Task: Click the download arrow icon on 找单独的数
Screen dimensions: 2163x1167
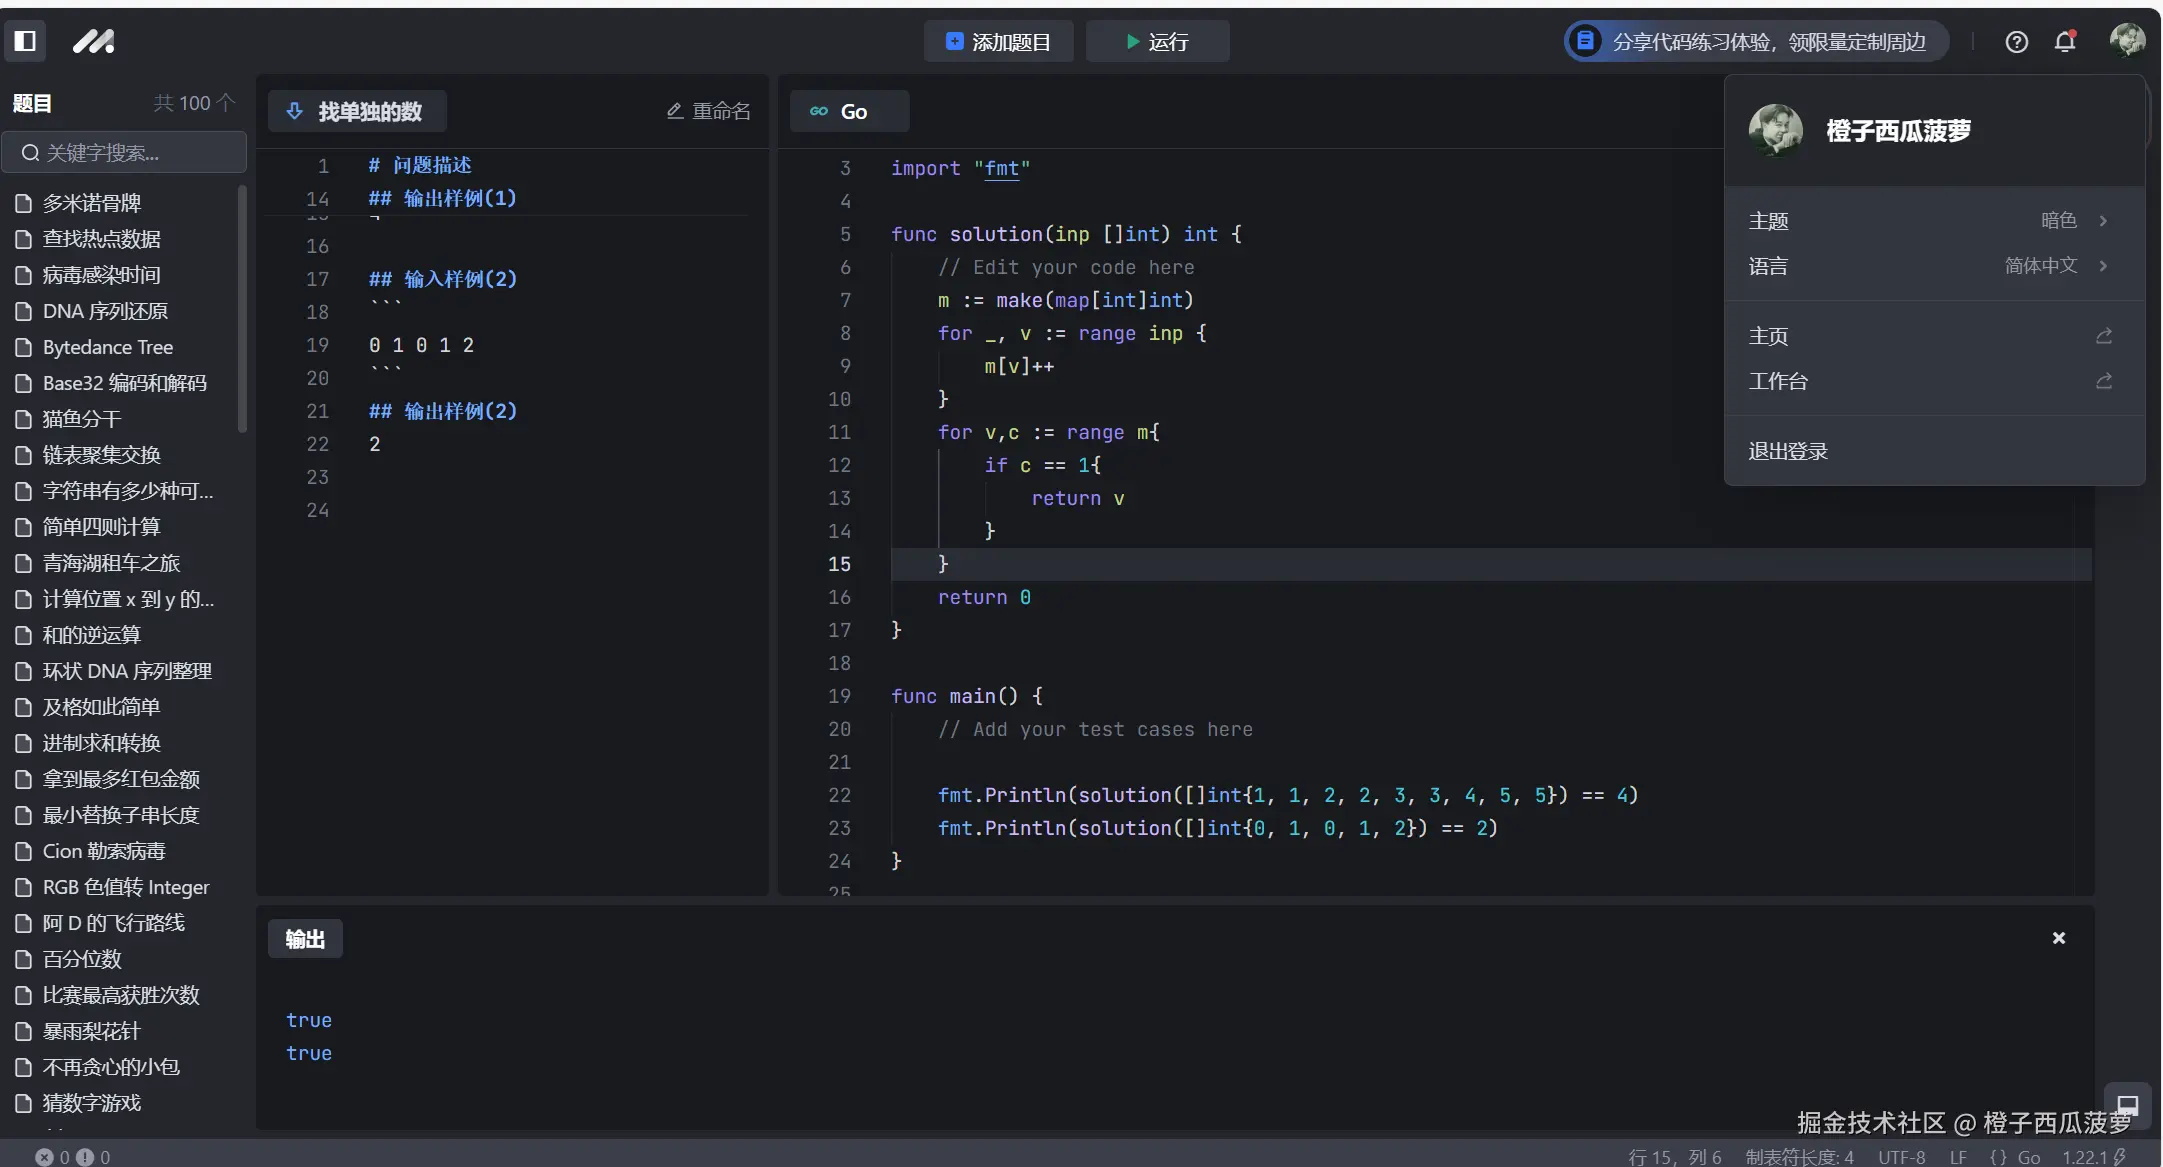Action: click(295, 111)
